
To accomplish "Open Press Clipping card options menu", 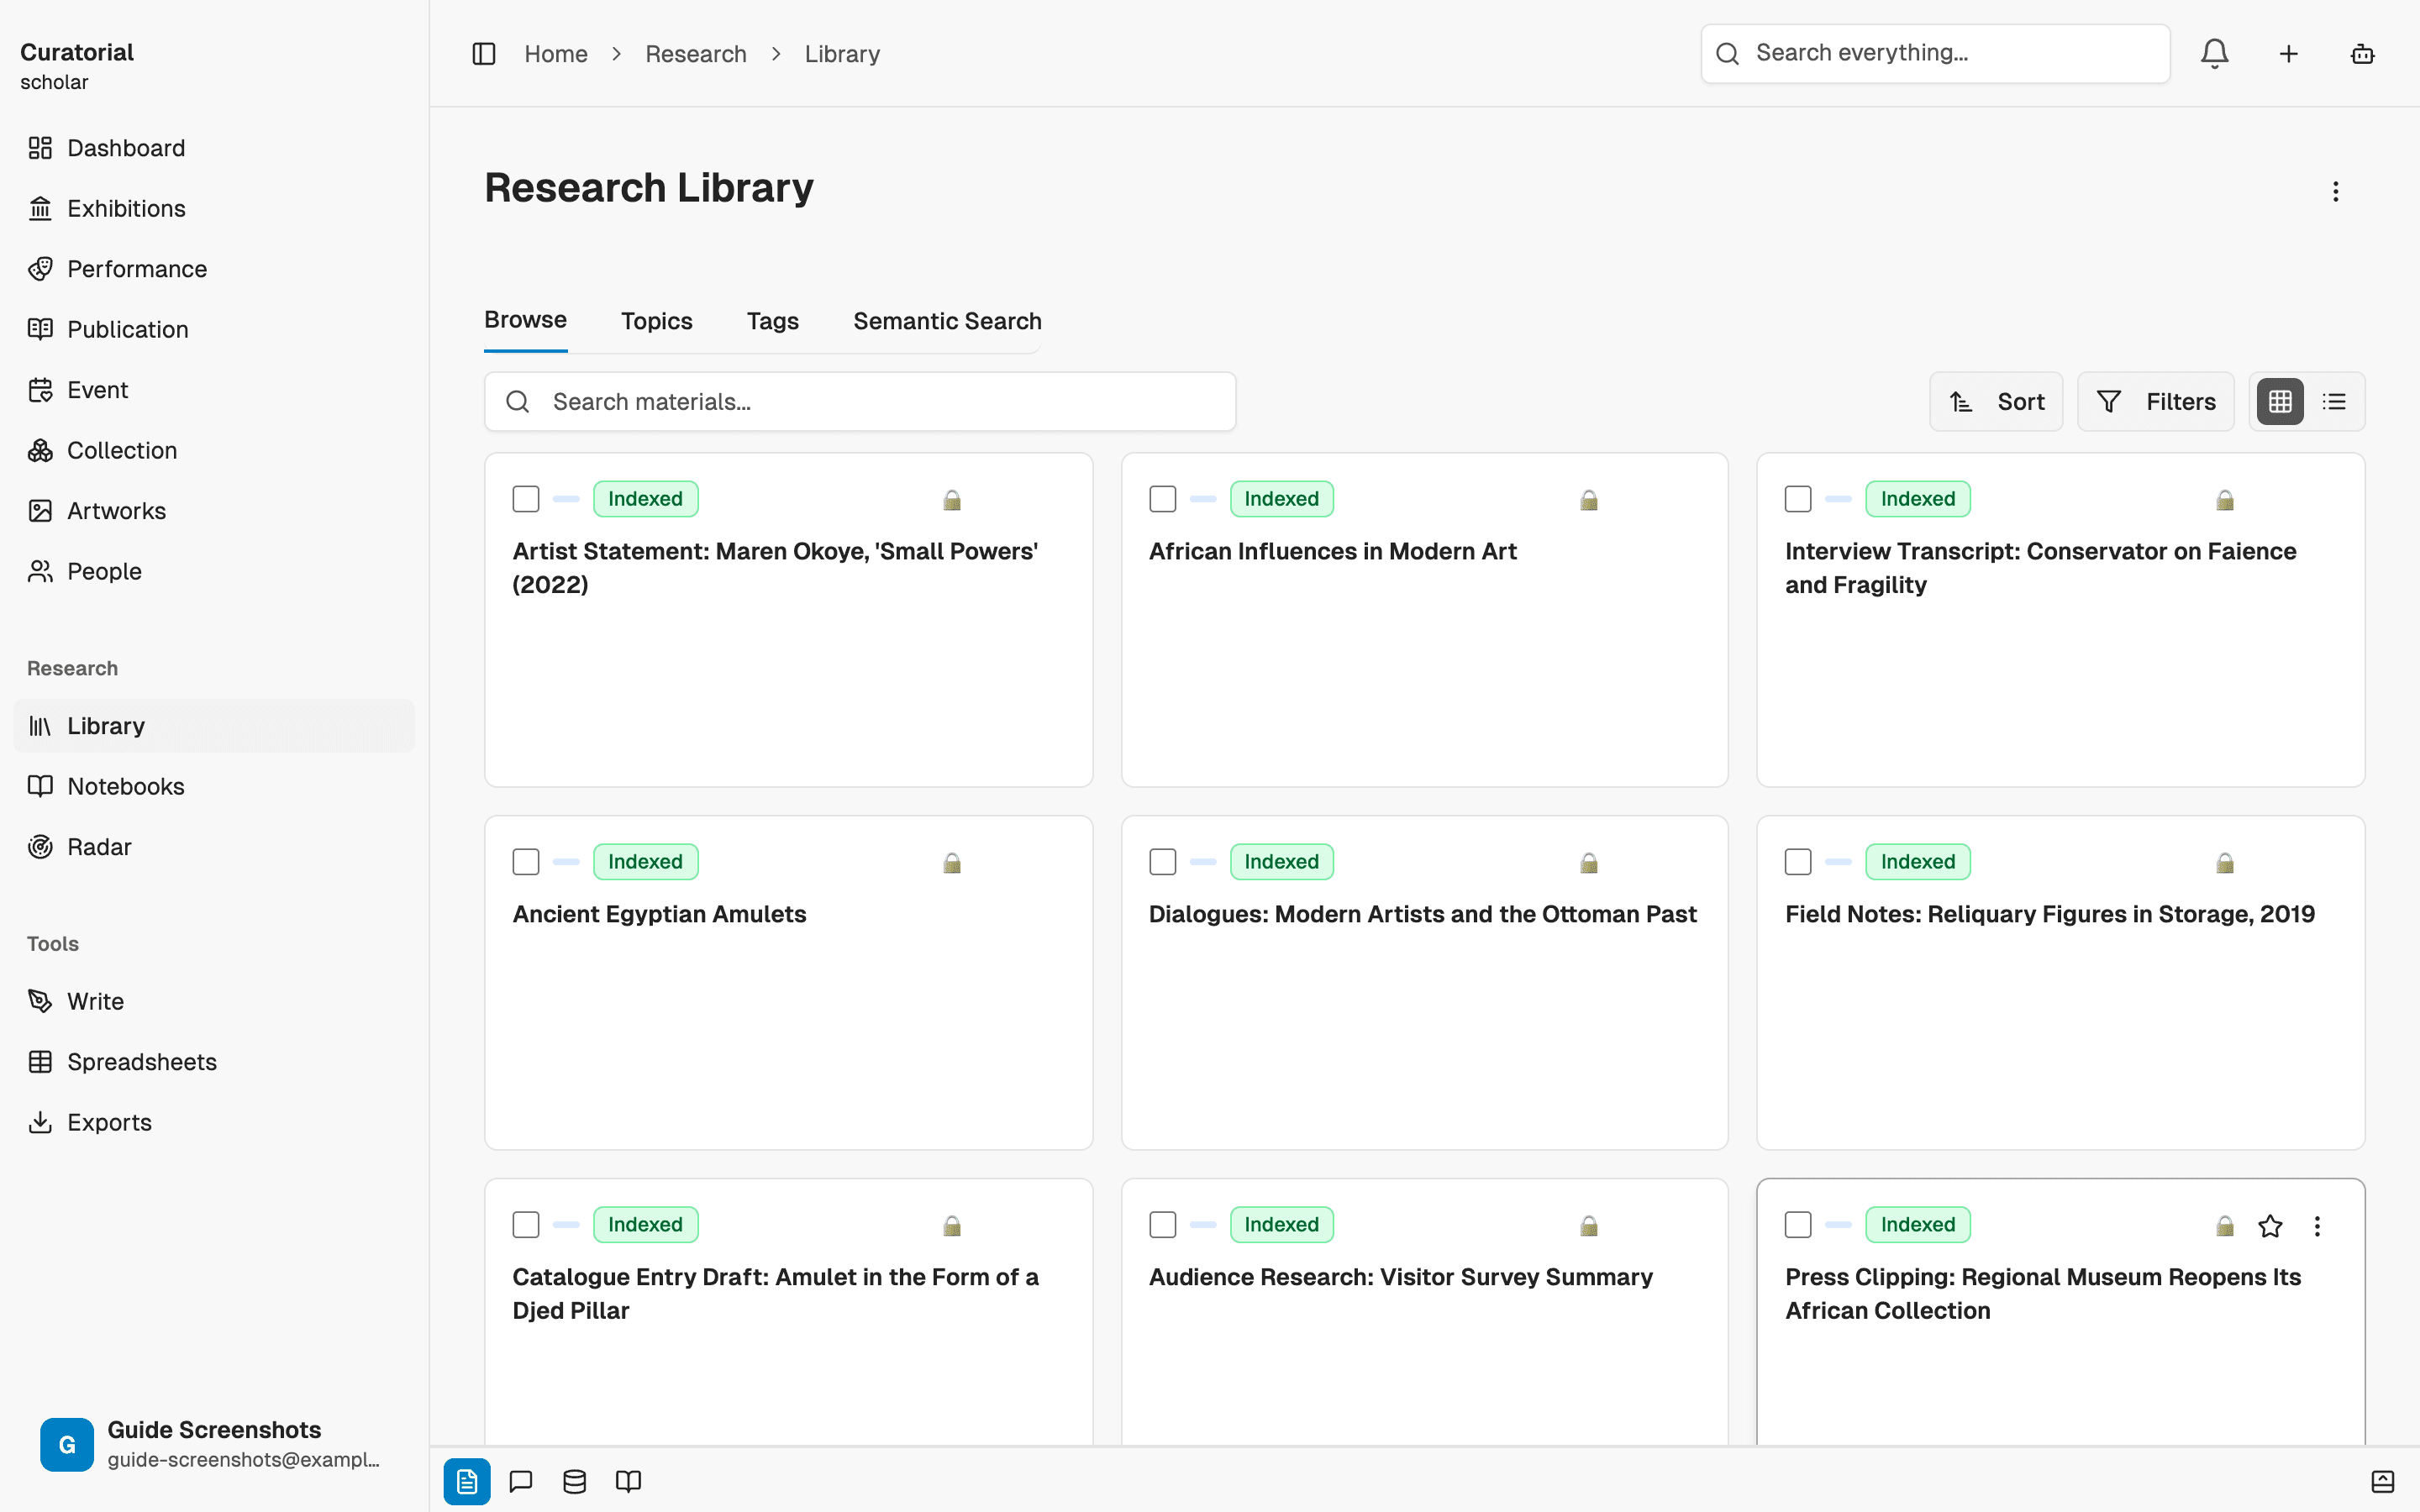I will (2317, 1226).
